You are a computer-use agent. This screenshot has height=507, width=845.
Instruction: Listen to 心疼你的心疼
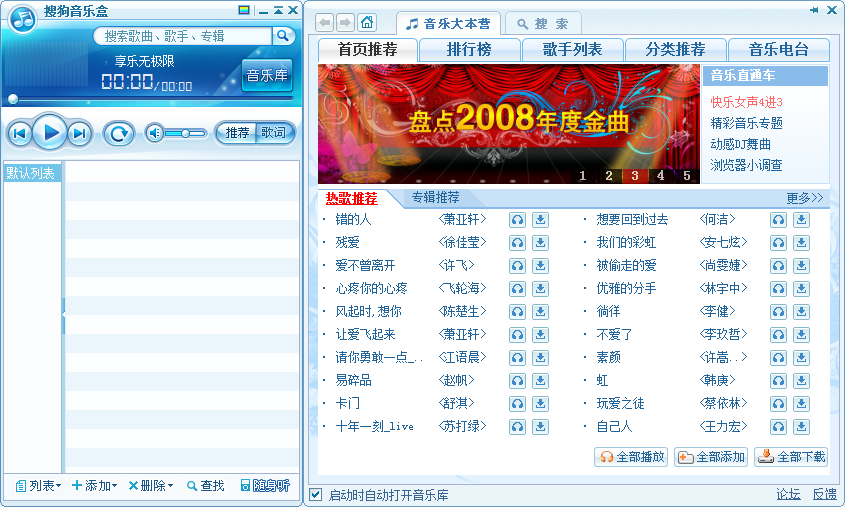517,289
